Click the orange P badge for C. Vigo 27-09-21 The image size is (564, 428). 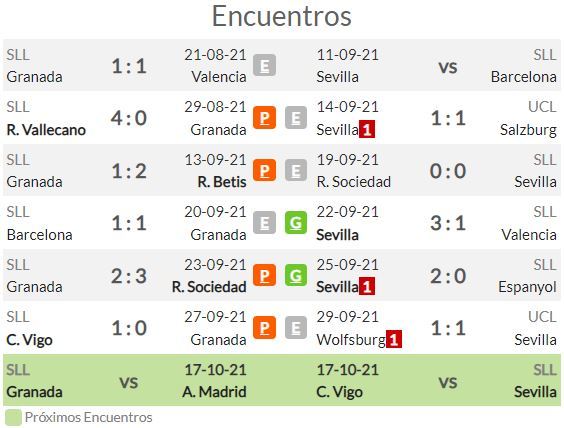coord(264,328)
